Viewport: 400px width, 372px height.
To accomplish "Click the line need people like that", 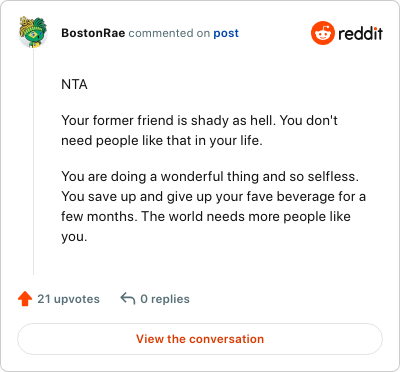I will point(162,141).
